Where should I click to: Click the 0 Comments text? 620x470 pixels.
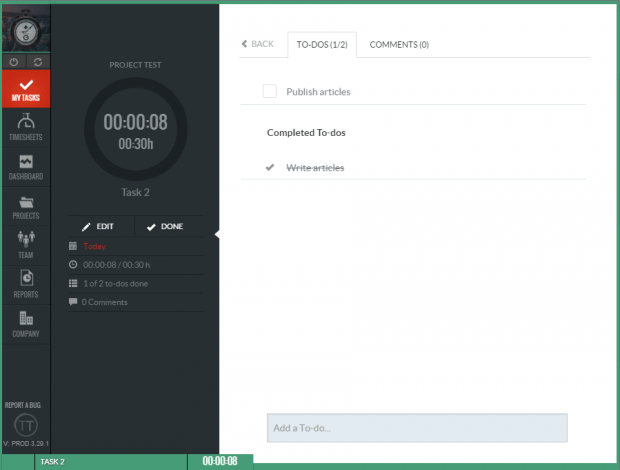(x=104, y=302)
